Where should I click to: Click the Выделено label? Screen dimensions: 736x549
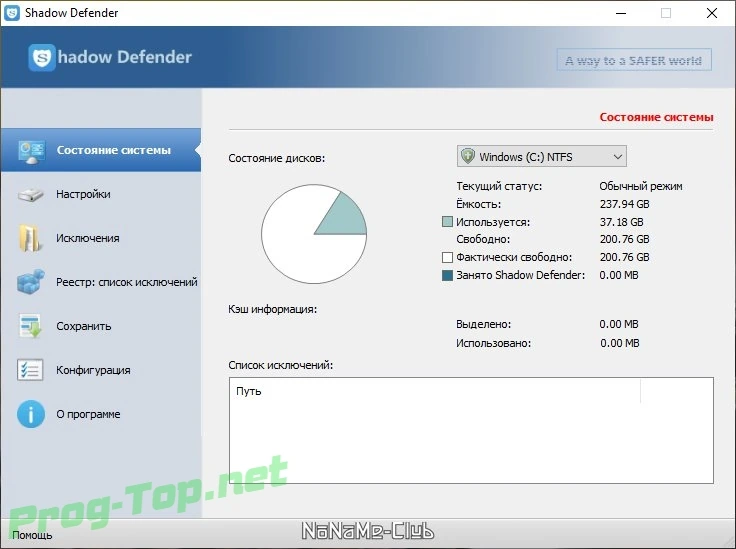pos(483,324)
